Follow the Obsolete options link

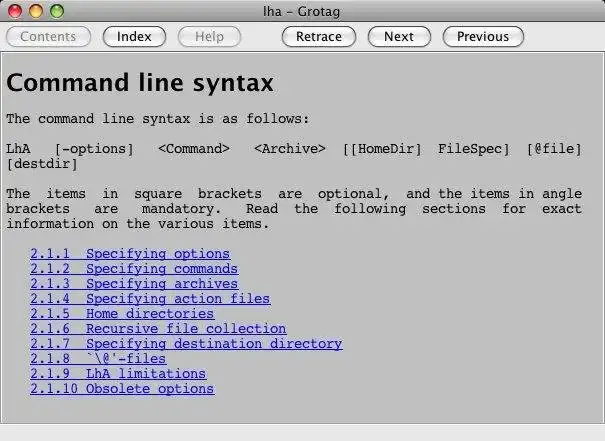[122, 389]
